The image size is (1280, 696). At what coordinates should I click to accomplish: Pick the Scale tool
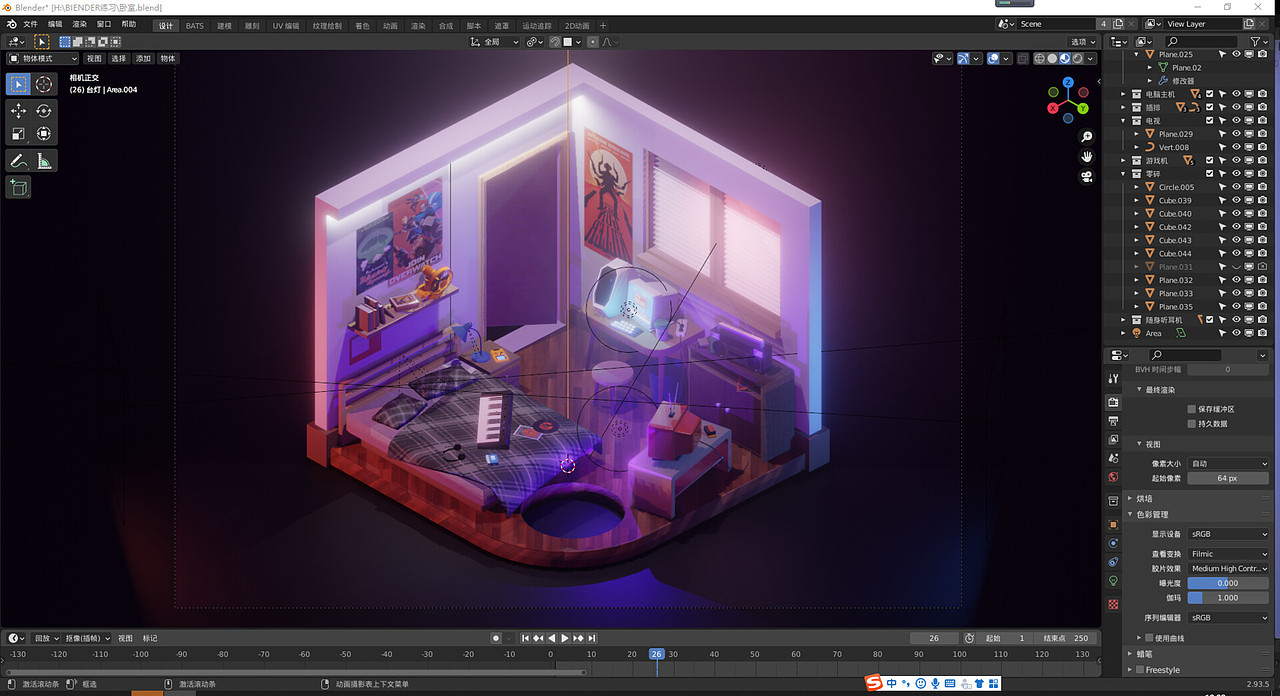18,134
